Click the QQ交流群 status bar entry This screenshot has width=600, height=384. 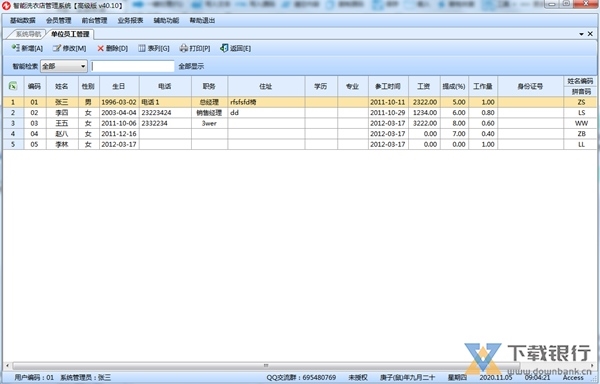point(301,377)
